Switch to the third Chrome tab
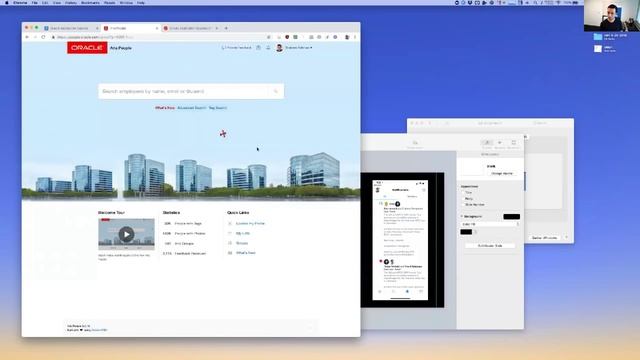 point(191,28)
